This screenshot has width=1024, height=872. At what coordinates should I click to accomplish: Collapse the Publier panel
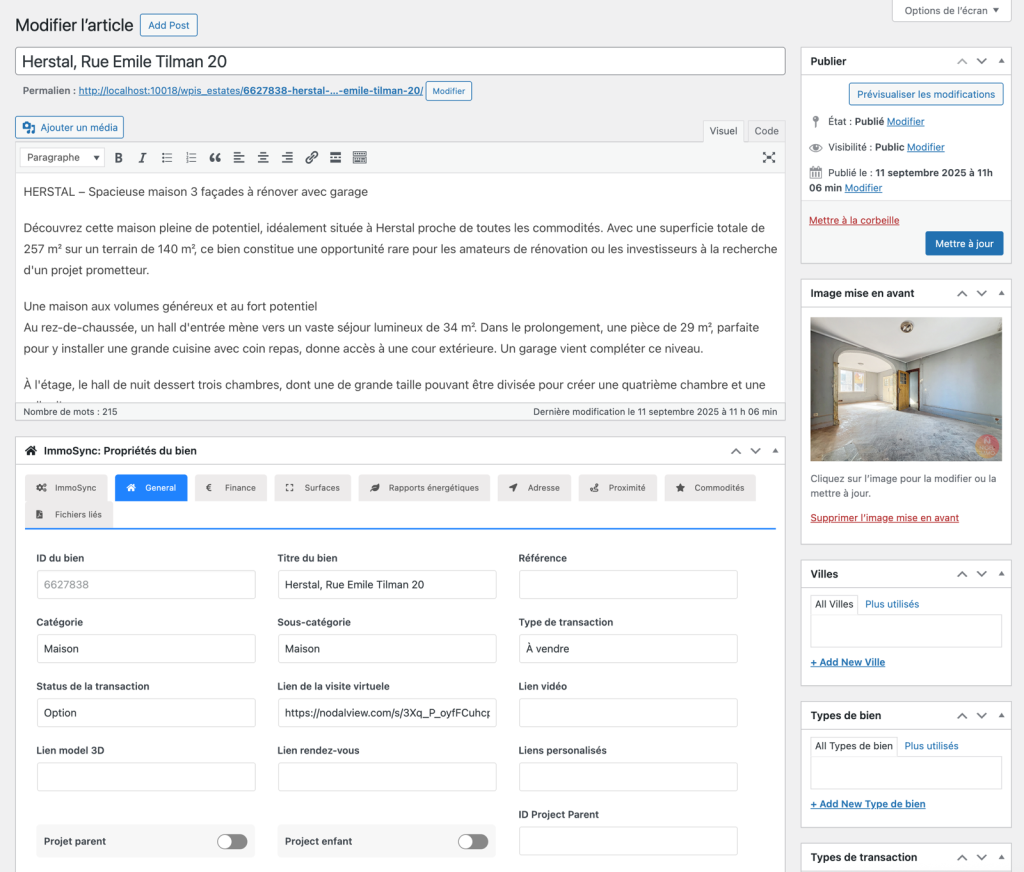1001,61
